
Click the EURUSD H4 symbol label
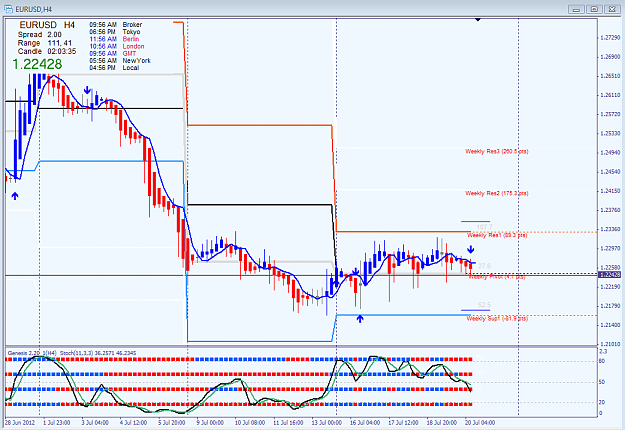coord(47,25)
